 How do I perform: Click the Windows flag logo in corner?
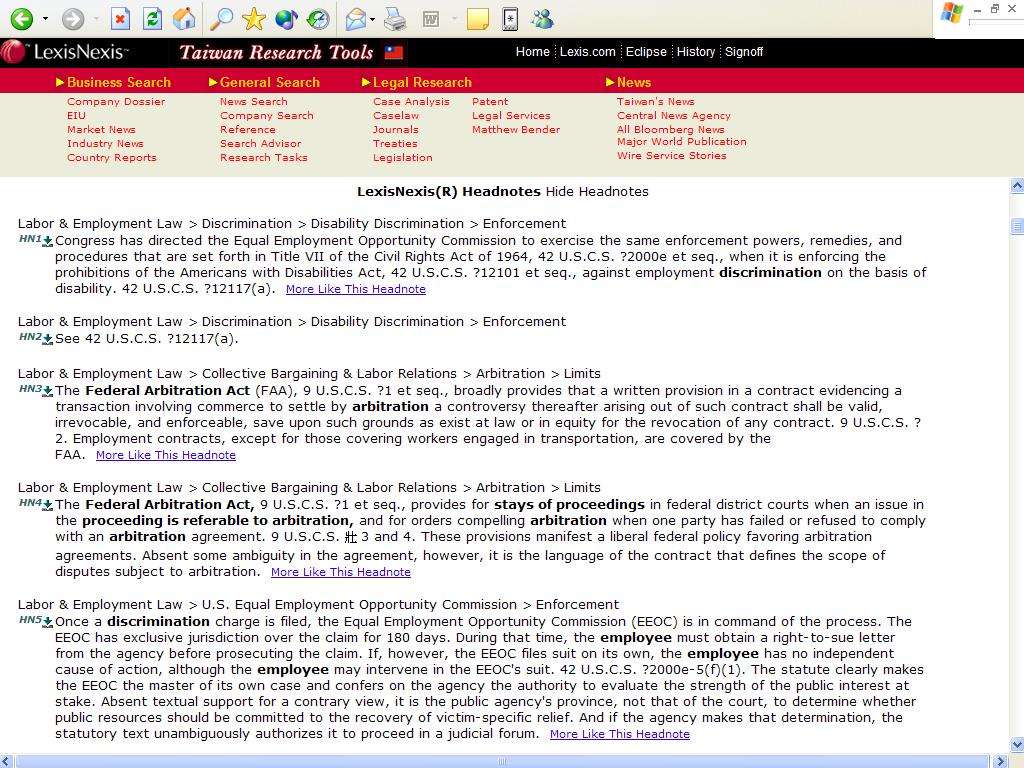(952, 14)
